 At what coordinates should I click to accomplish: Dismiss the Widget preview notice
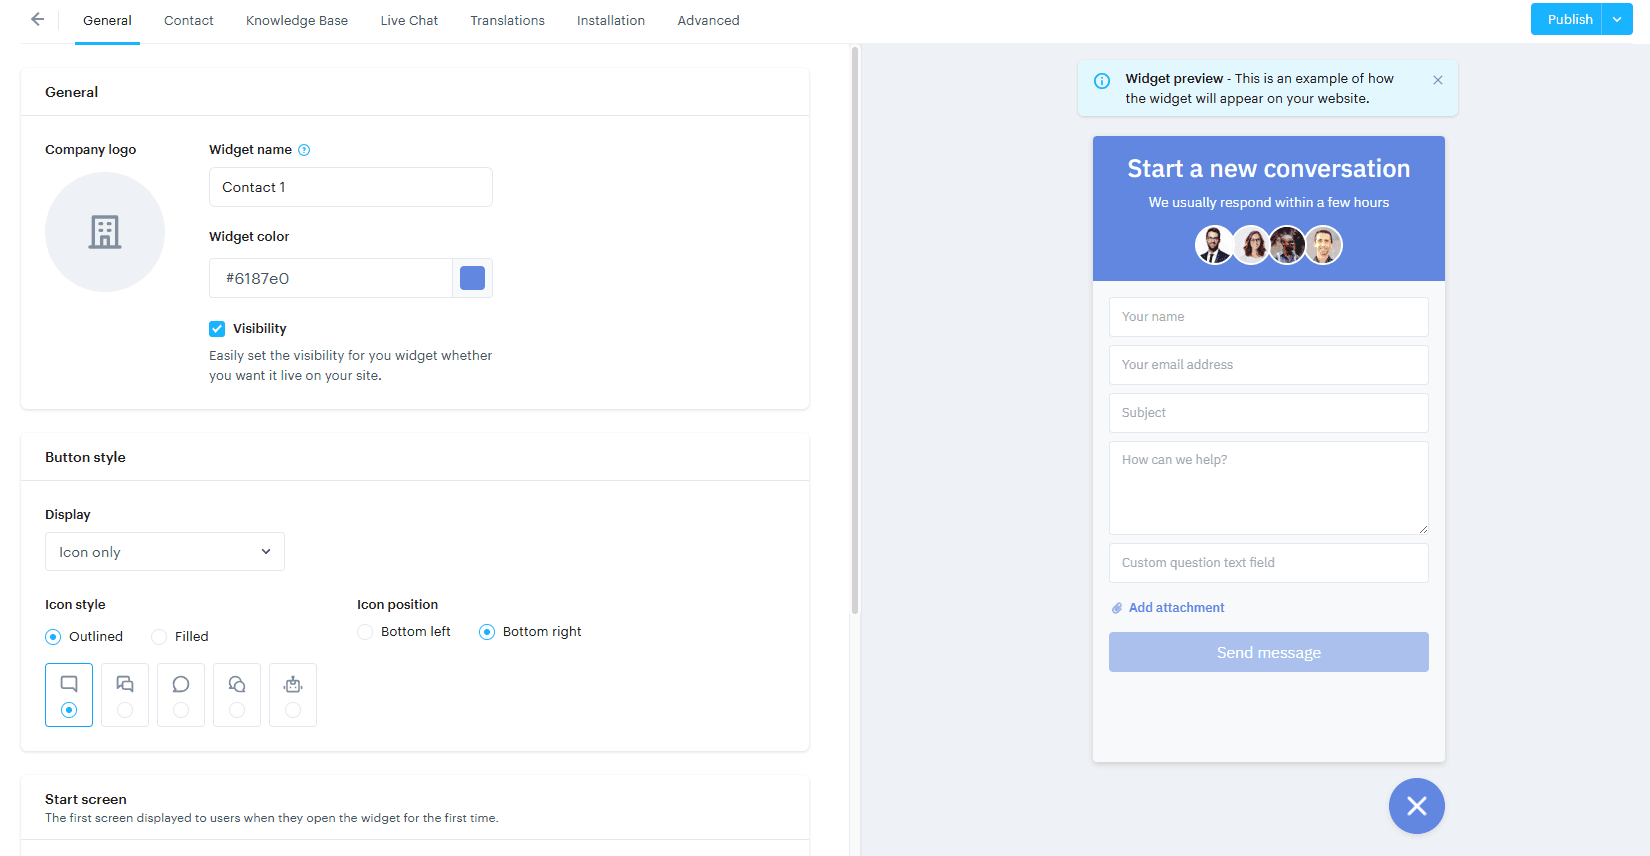coord(1438,80)
